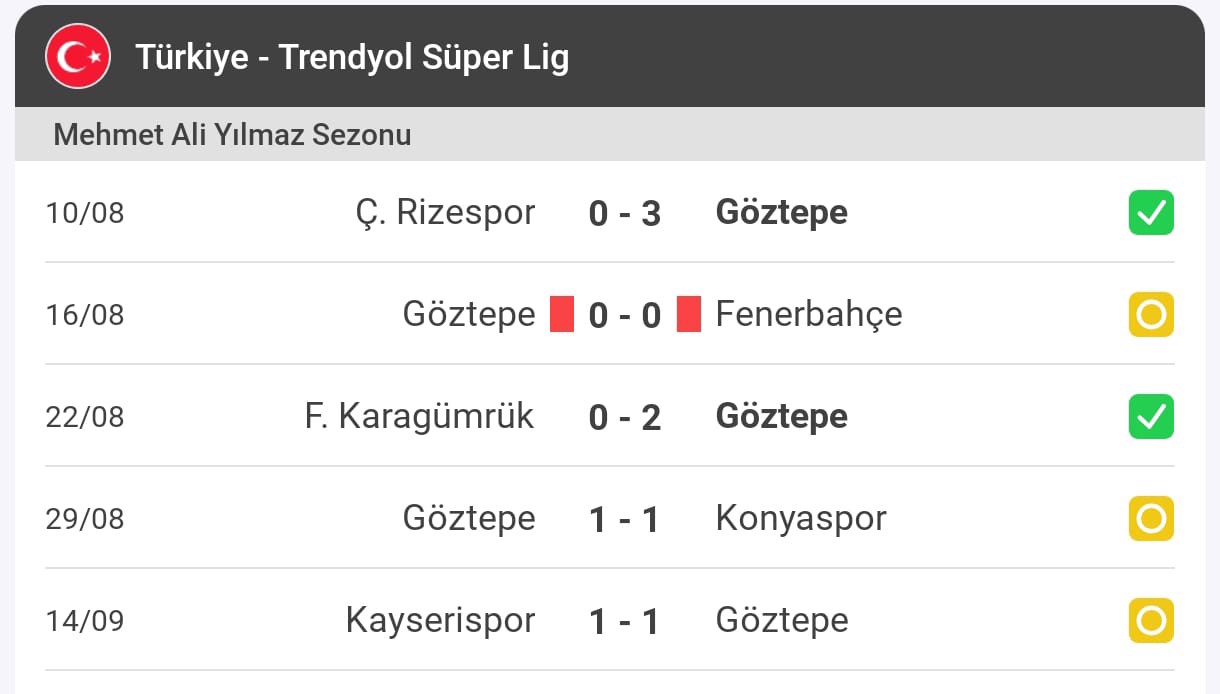
Task: Click the Türkiye flag icon
Action: point(77,57)
